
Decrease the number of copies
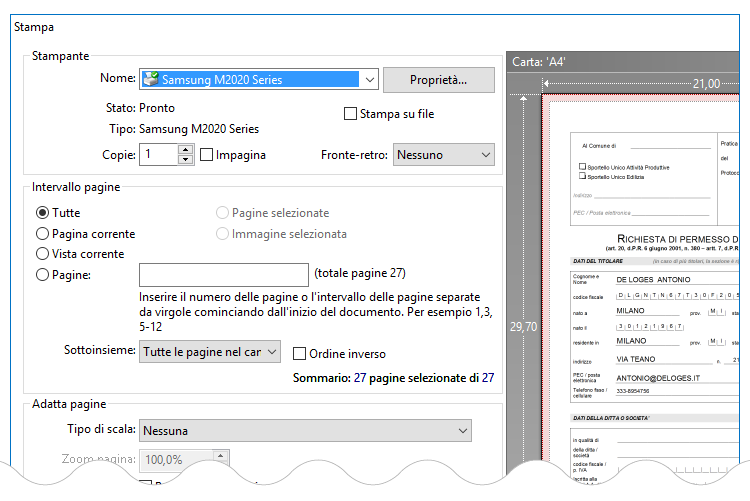(x=185, y=160)
